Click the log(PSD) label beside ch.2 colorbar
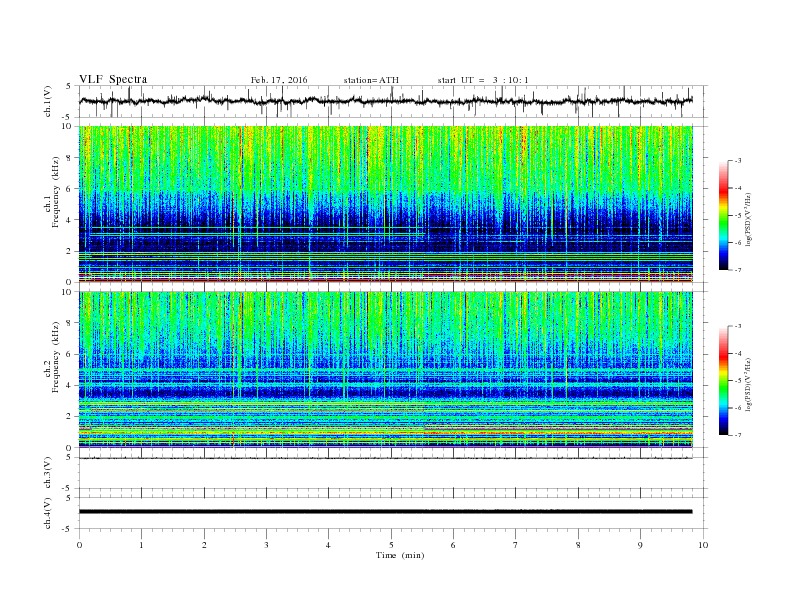Screen dimensions: 792x612 748,384
